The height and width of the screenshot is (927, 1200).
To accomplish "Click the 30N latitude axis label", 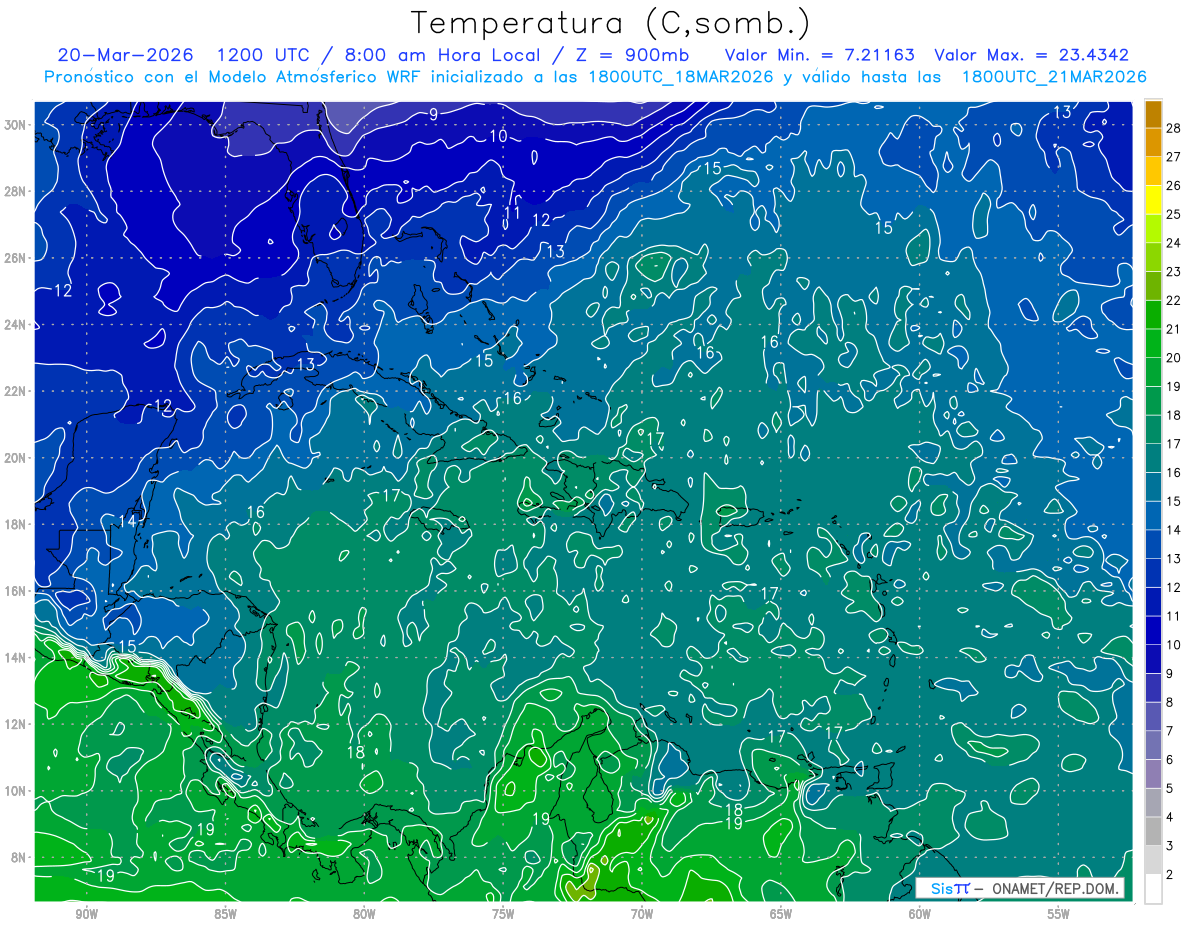I will click(17, 125).
